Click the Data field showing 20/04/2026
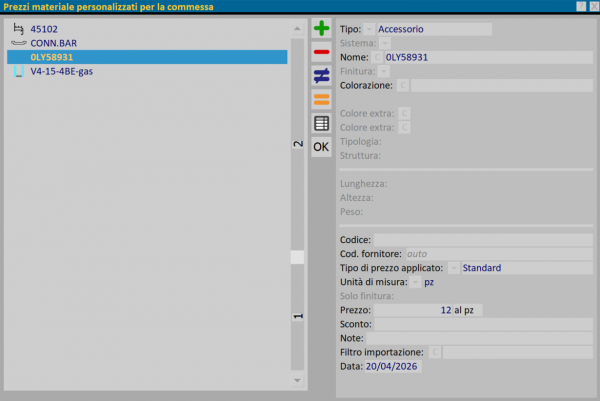The height and width of the screenshot is (401, 600). click(x=392, y=367)
